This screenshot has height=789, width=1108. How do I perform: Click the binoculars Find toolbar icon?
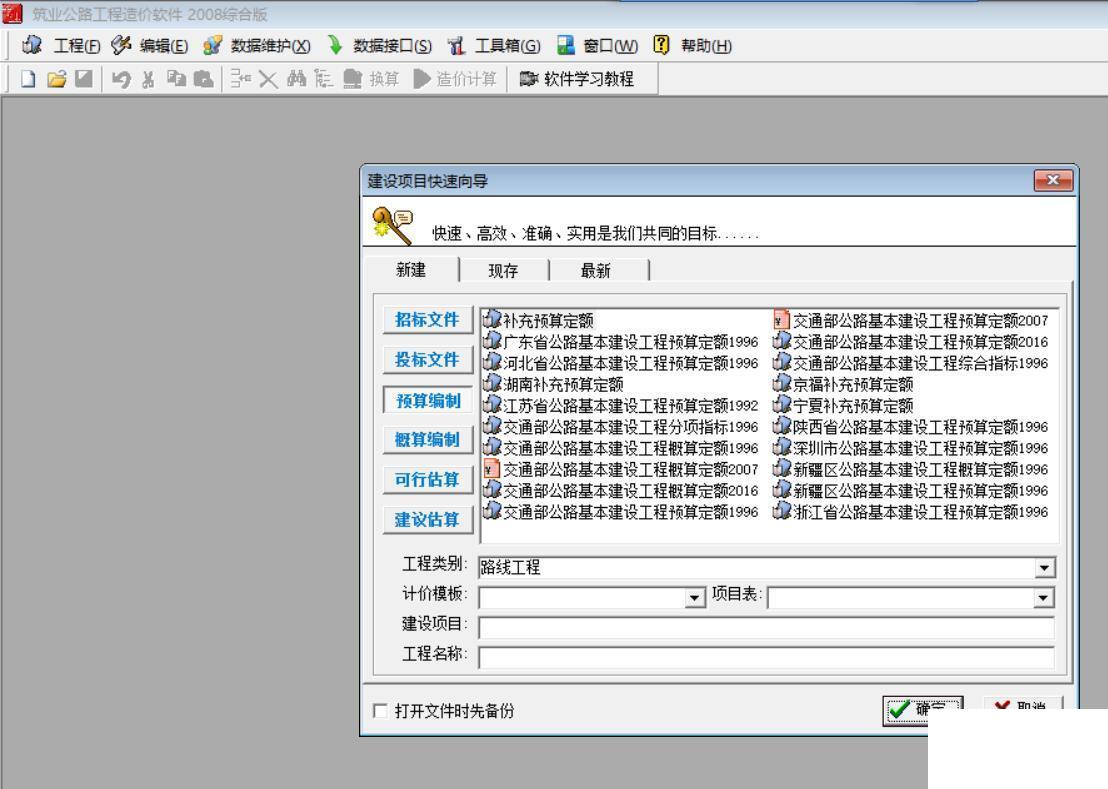297,79
